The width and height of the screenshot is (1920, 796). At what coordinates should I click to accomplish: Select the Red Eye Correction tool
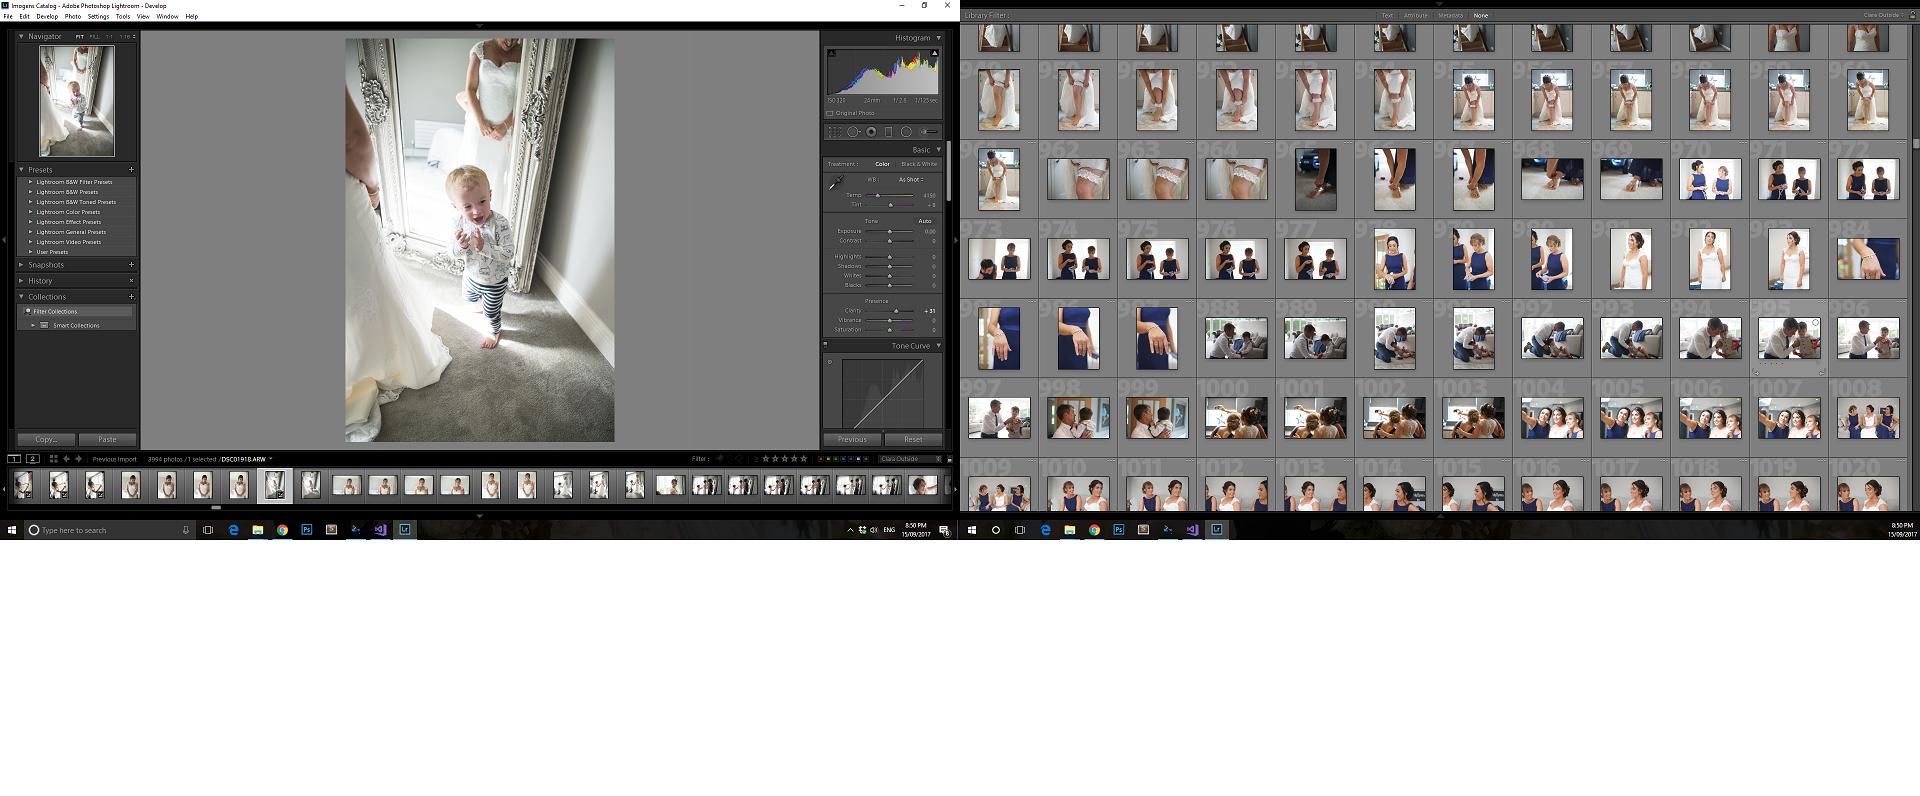pos(871,132)
